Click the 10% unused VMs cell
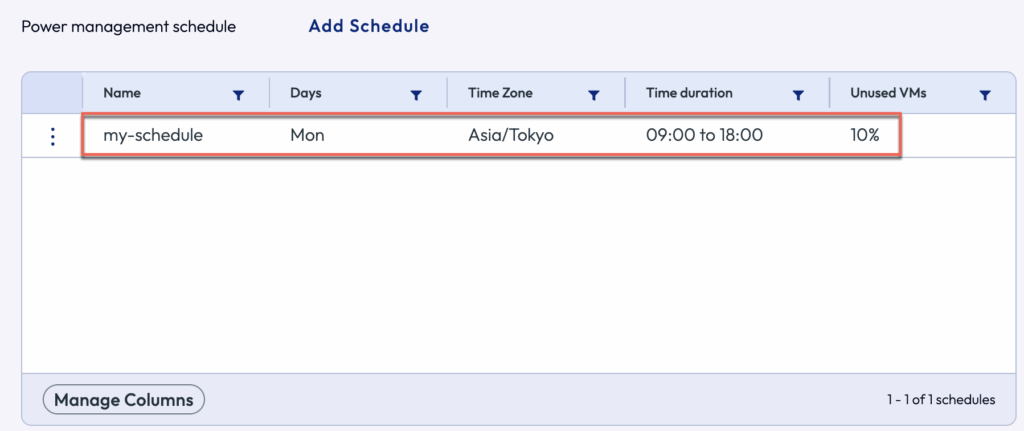 (864, 135)
